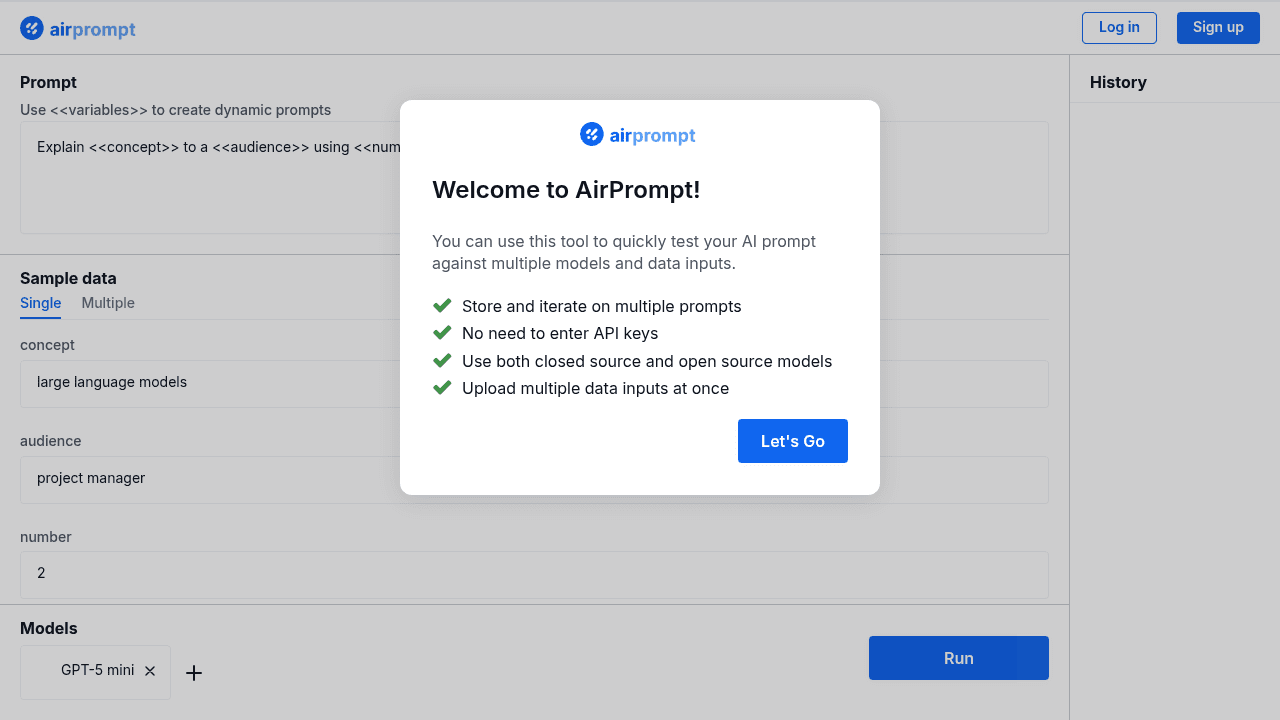
Task: Switch to the Multiple sample data tab
Action: tap(107, 303)
